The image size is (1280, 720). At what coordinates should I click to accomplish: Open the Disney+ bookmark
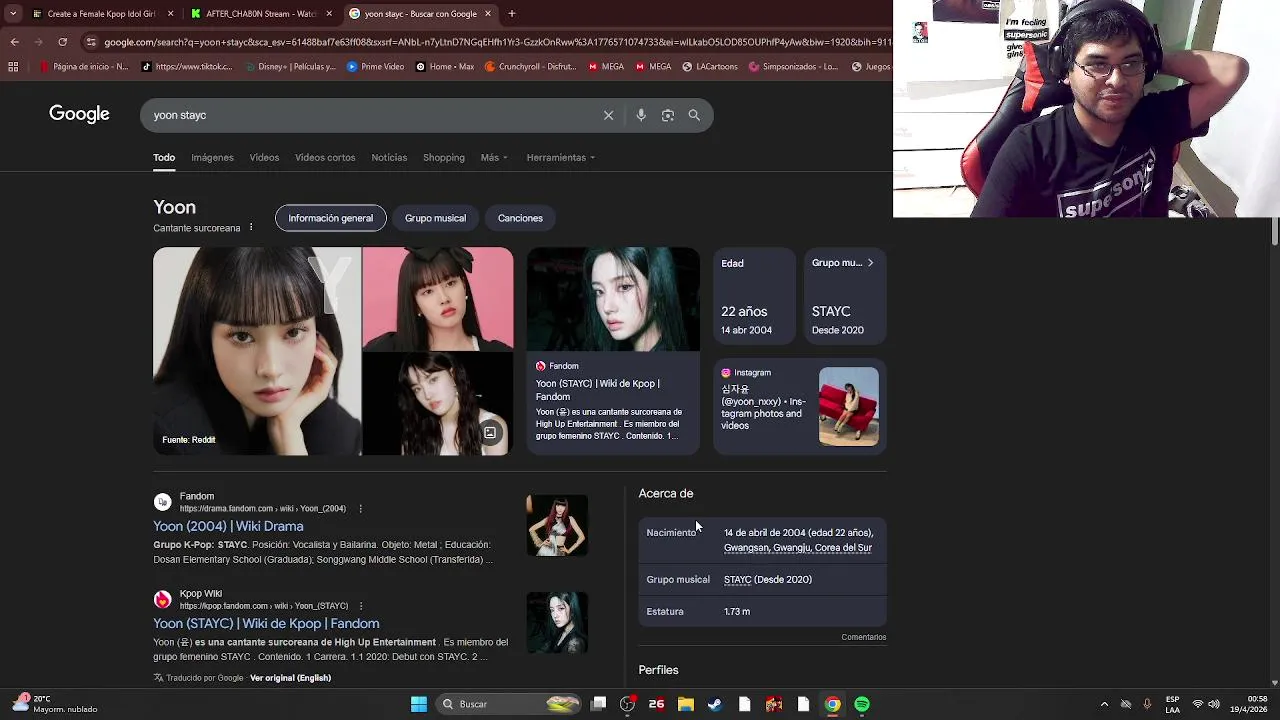(x=288, y=67)
